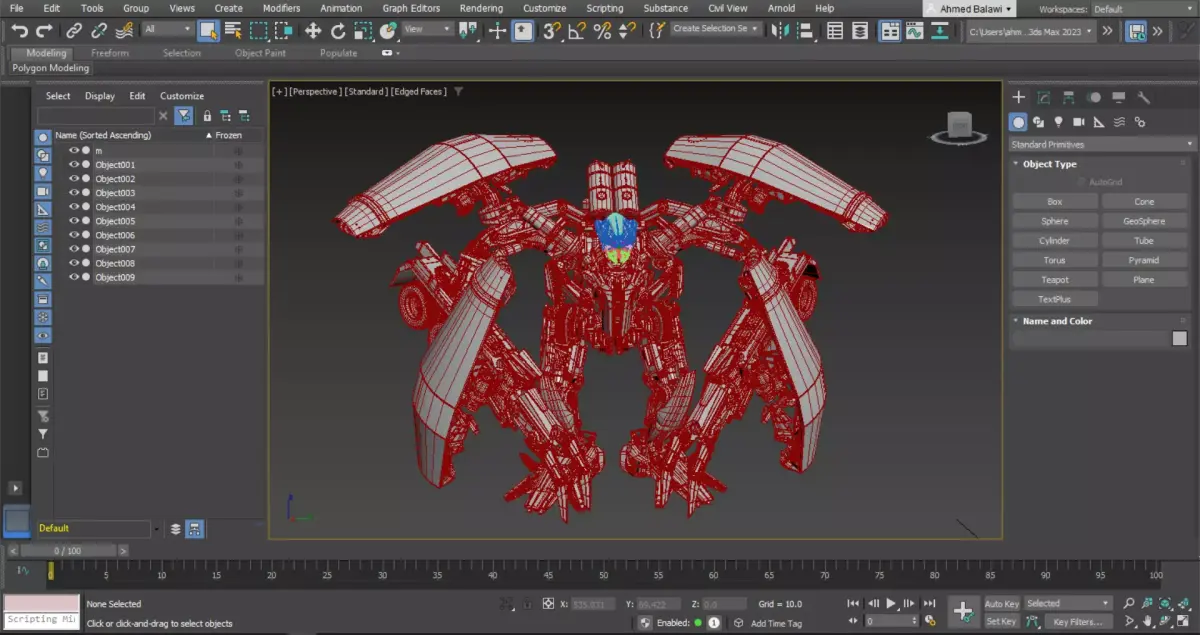
Task: Click the Undo arrow in the toolbar
Action: tap(19, 30)
